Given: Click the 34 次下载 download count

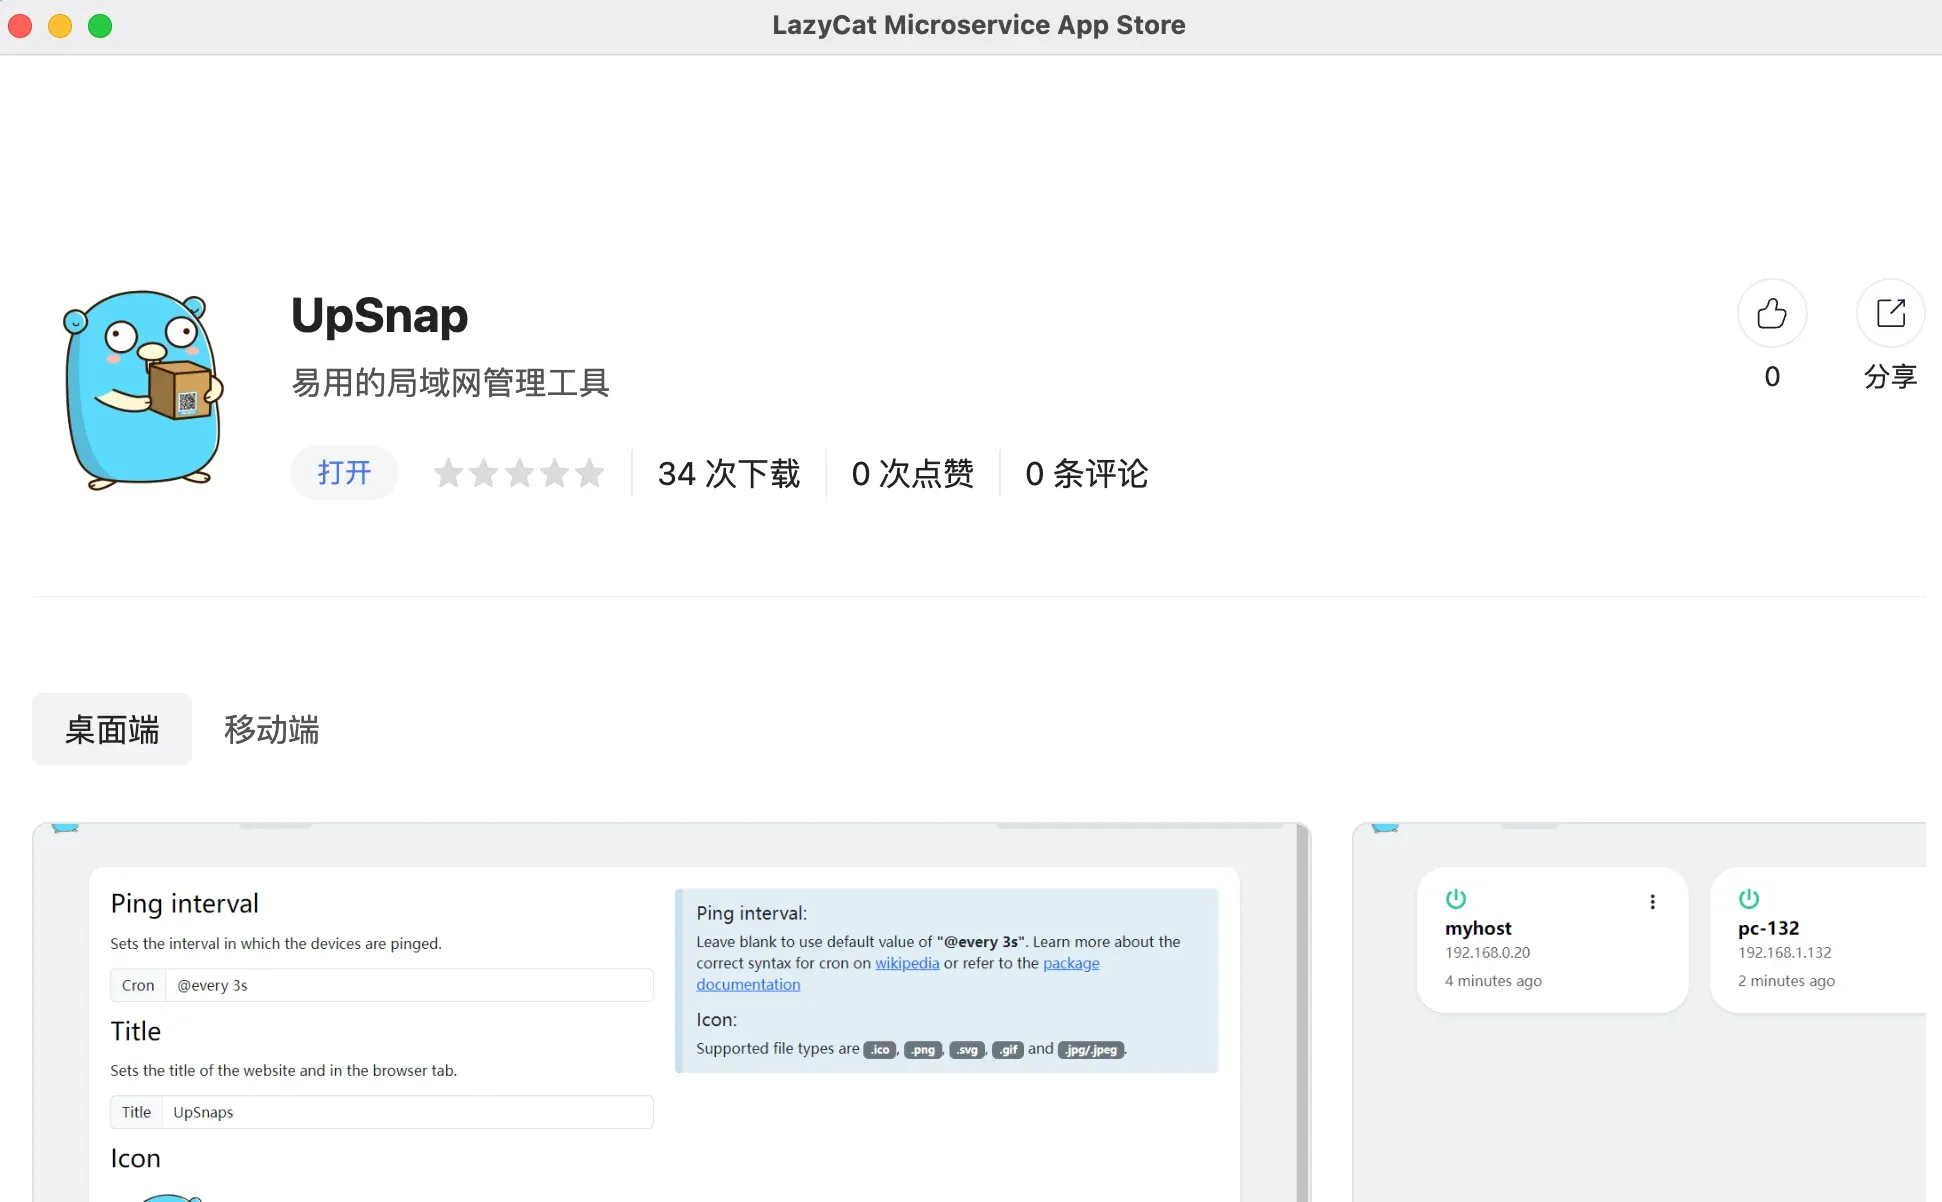Looking at the screenshot, I should point(729,473).
